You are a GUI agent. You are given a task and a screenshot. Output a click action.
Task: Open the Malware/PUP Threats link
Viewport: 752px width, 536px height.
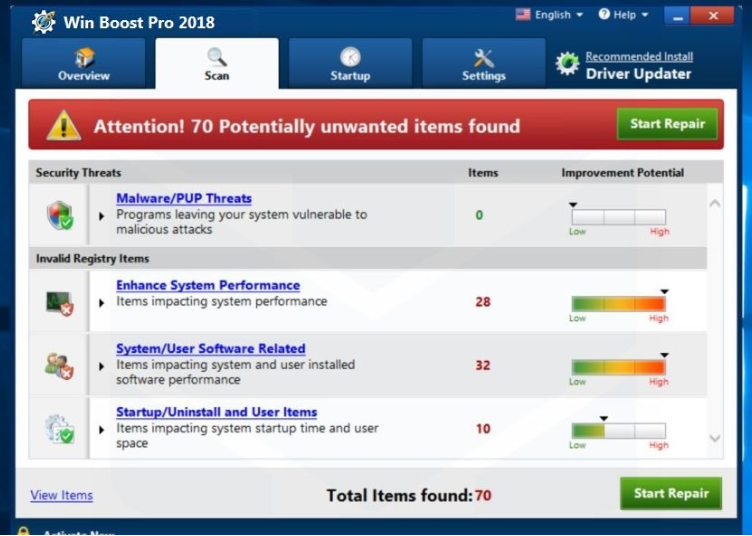(184, 198)
